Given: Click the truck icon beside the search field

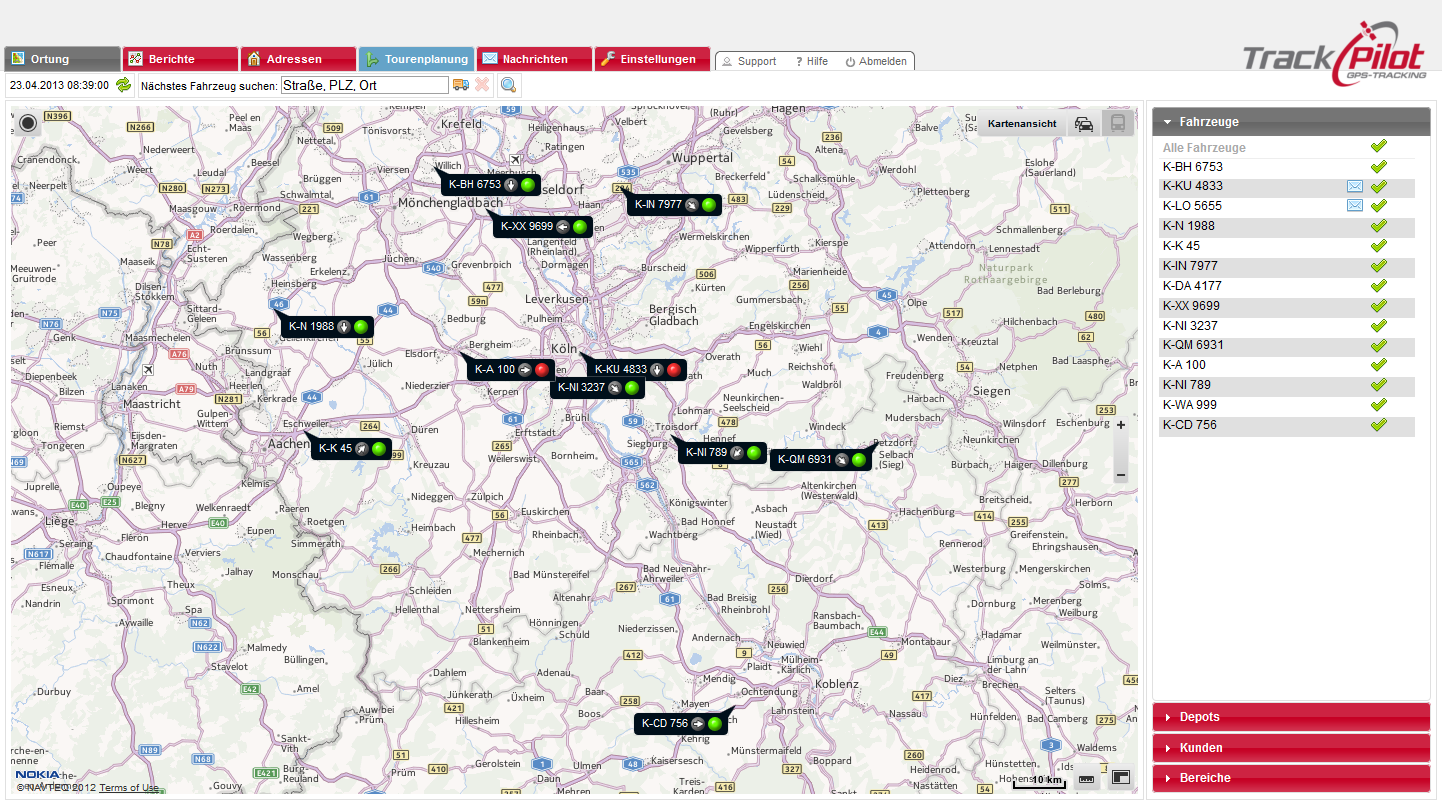Looking at the screenshot, I should coord(461,85).
